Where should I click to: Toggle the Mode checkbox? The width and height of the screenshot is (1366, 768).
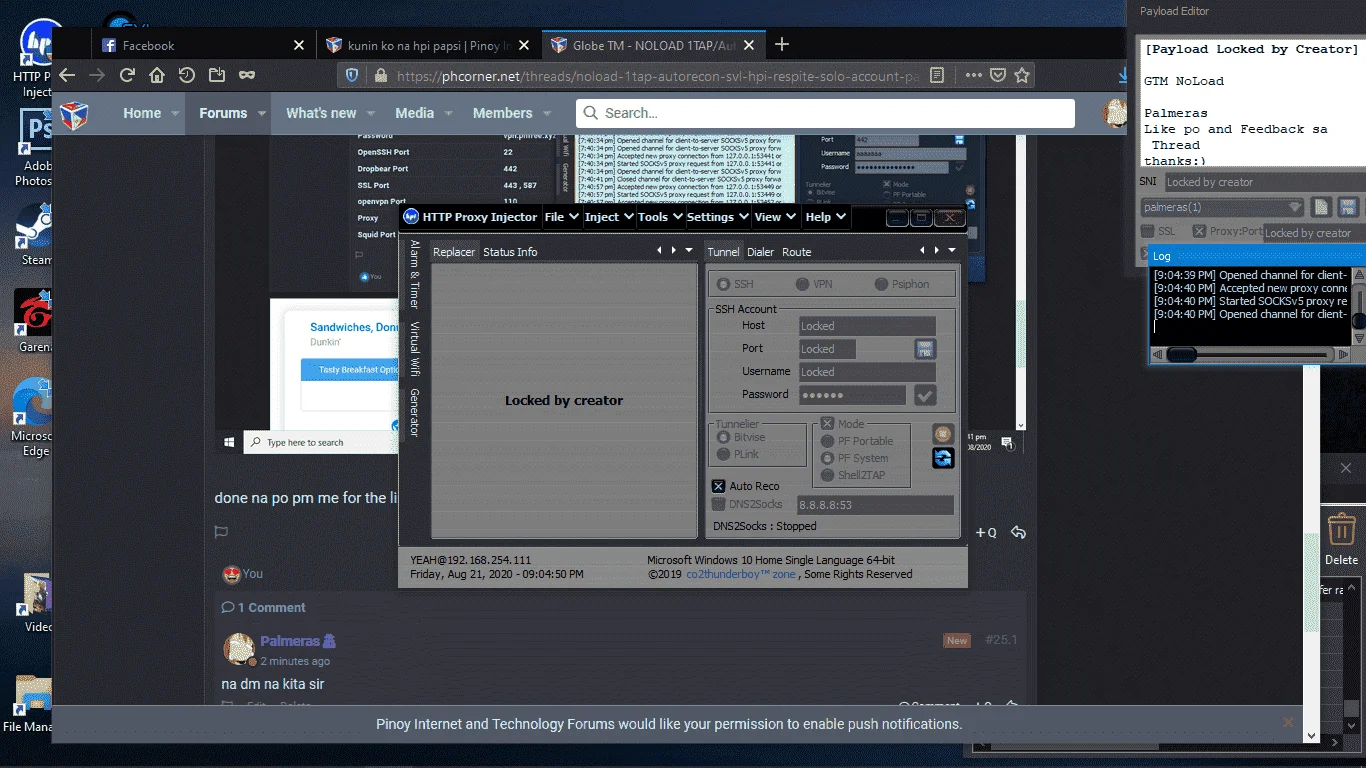pos(827,424)
